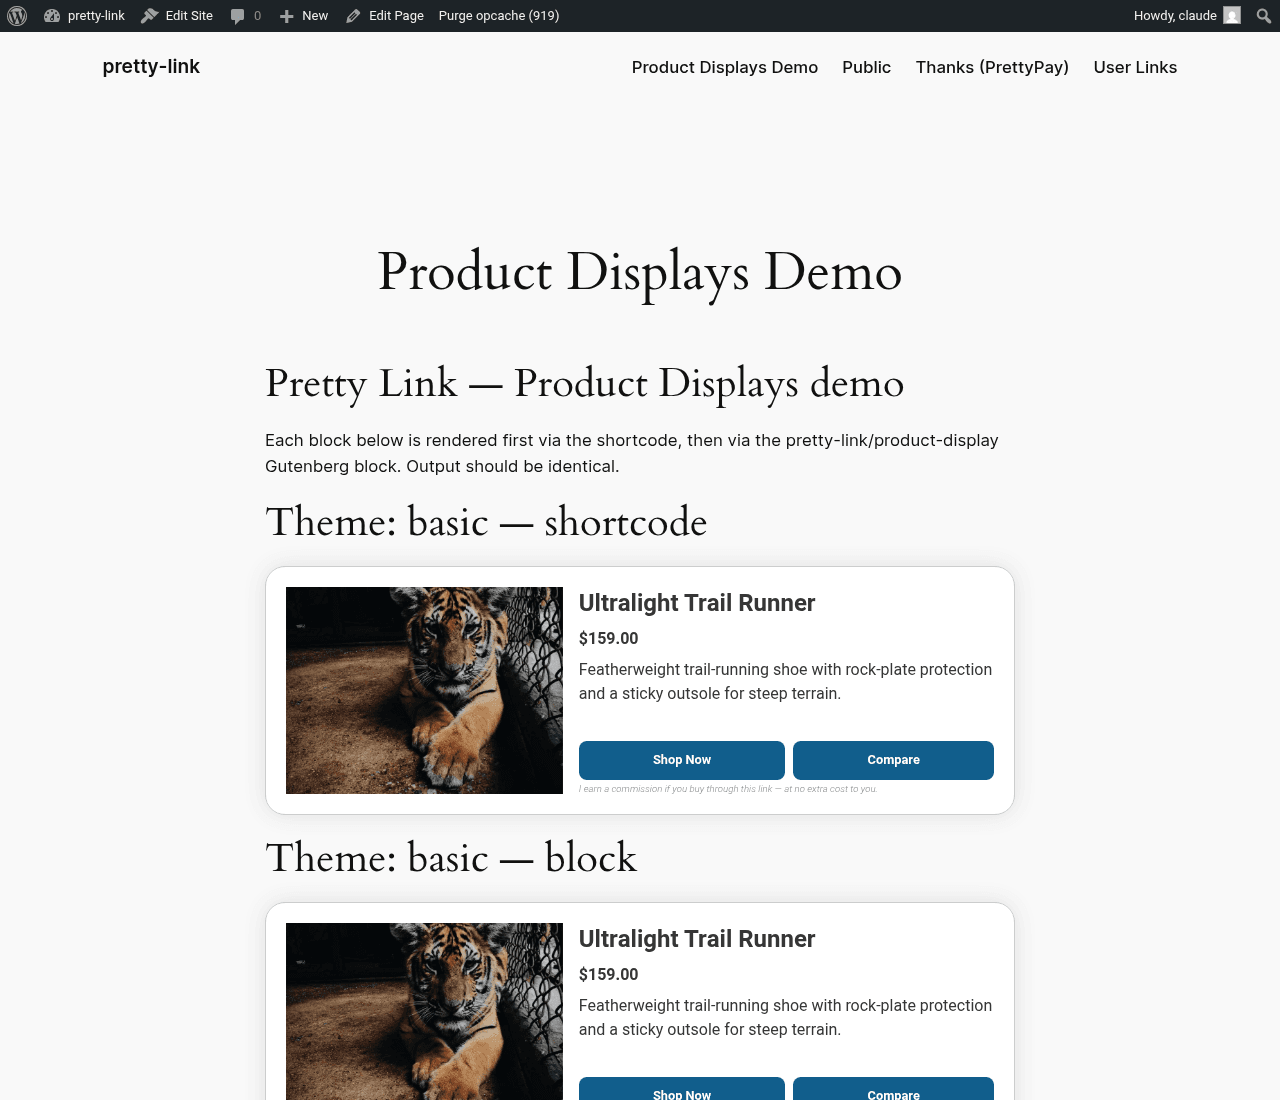Open the Public navigation link

point(866,67)
